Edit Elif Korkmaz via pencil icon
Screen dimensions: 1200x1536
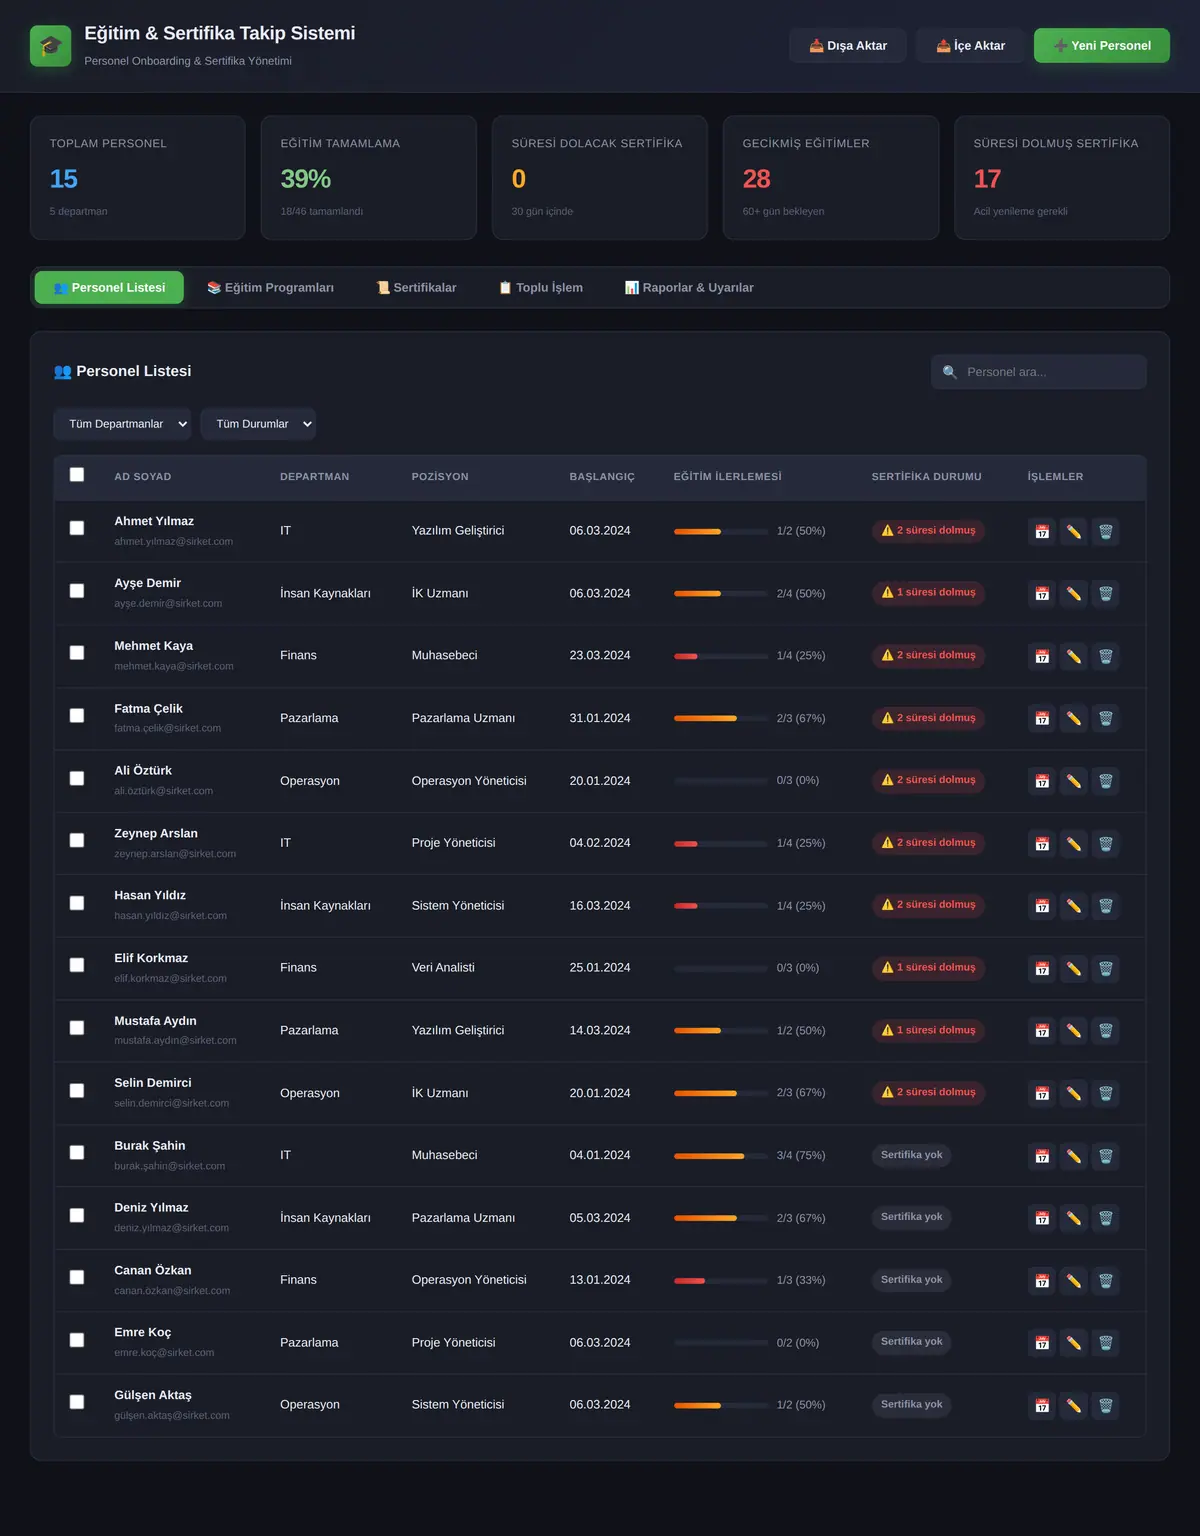tap(1073, 968)
